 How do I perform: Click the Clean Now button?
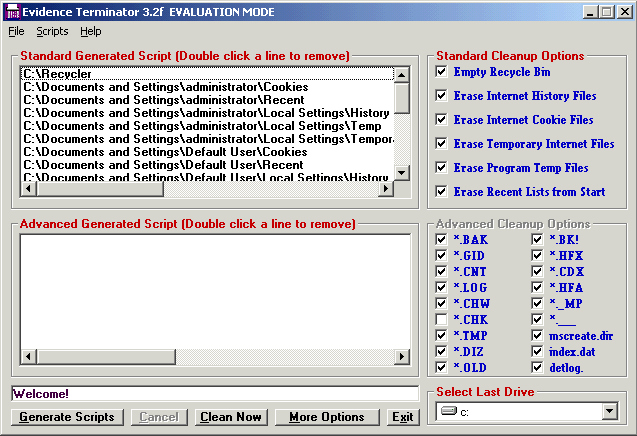[x=231, y=417]
